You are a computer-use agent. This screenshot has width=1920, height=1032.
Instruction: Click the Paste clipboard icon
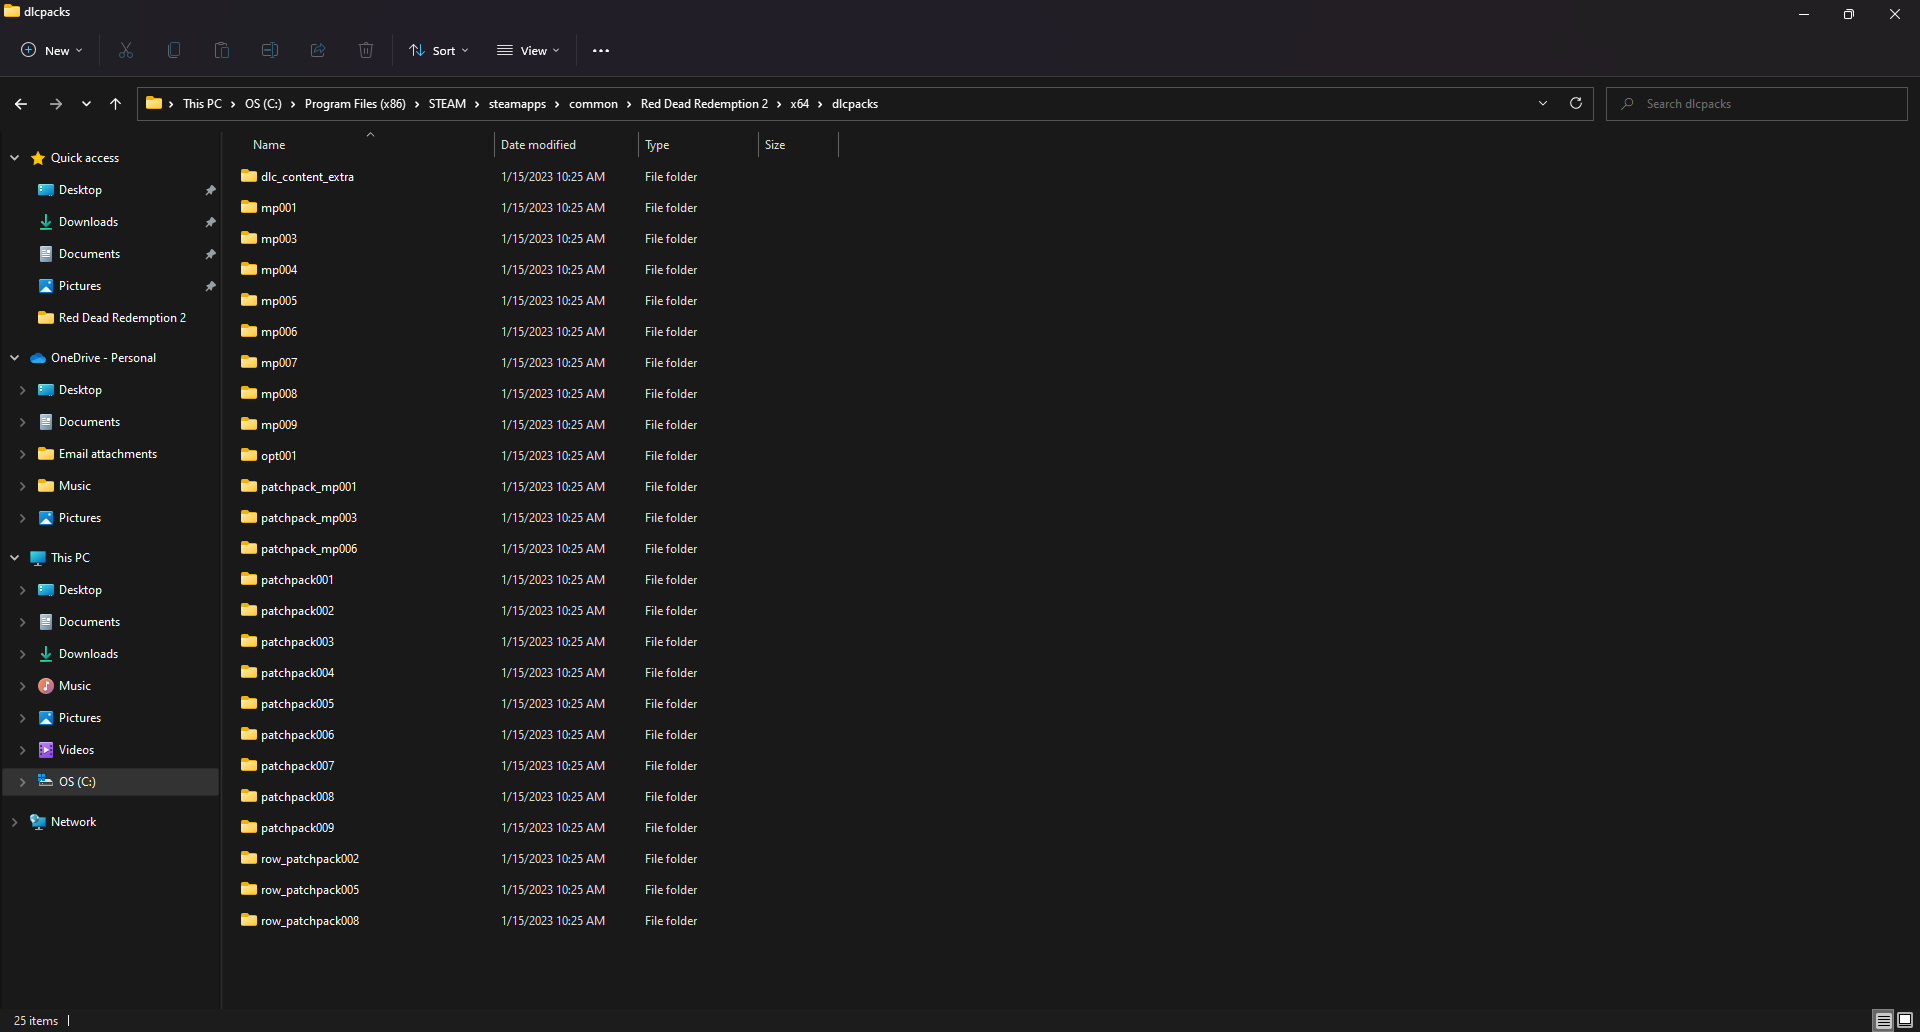pyautogui.click(x=222, y=50)
